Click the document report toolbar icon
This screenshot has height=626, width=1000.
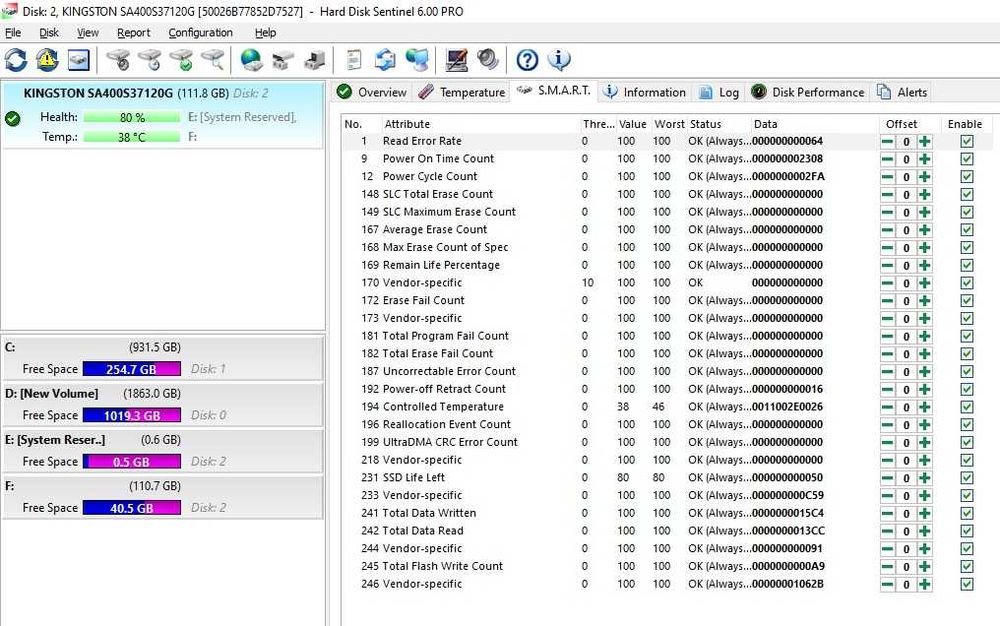pyautogui.click(x=353, y=61)
